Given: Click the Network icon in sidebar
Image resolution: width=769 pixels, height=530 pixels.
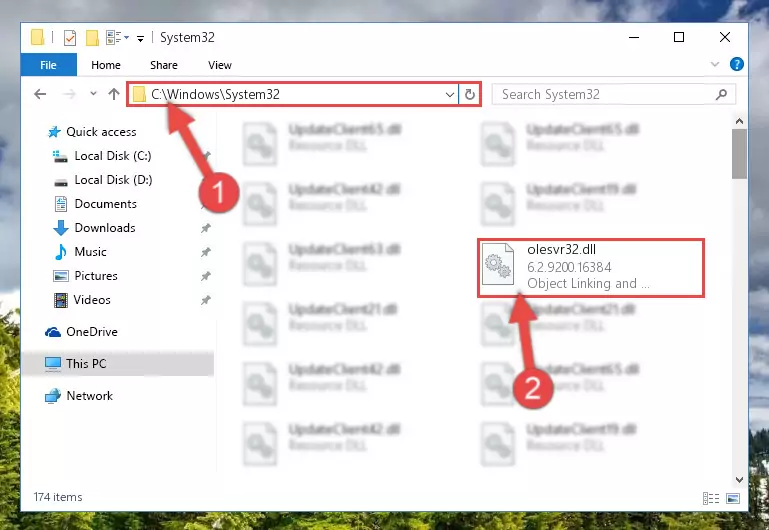Looking at the screenshot, I should 53,396.
